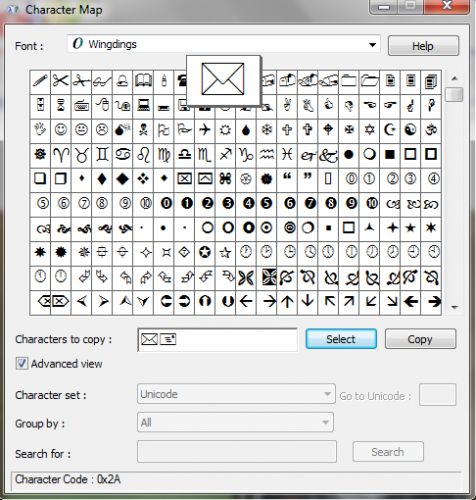The width and height of the screenshot is (476, 500).
Task: Click the snowflake glyph
Action: pyautogui.click(x=266, y=130)
